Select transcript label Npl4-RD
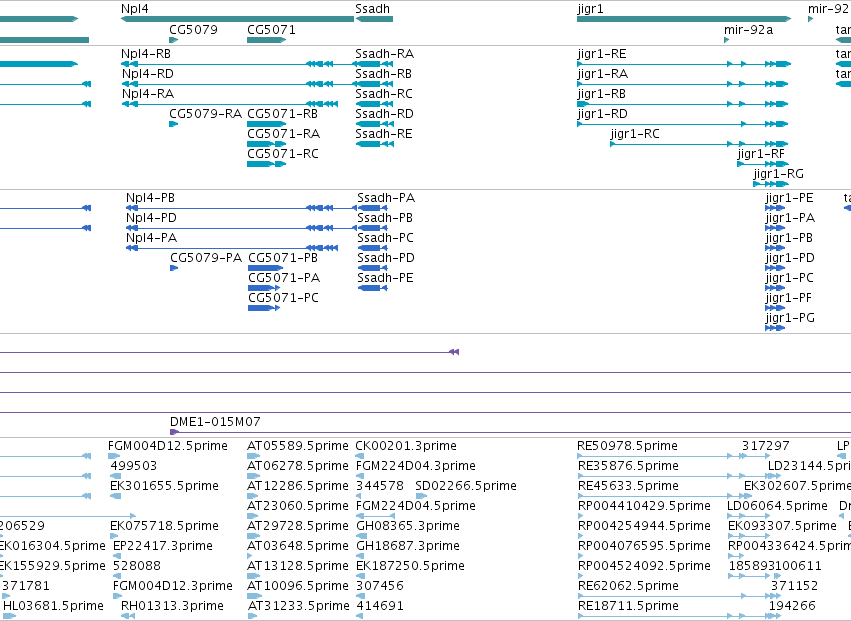 tap(148, 74)
